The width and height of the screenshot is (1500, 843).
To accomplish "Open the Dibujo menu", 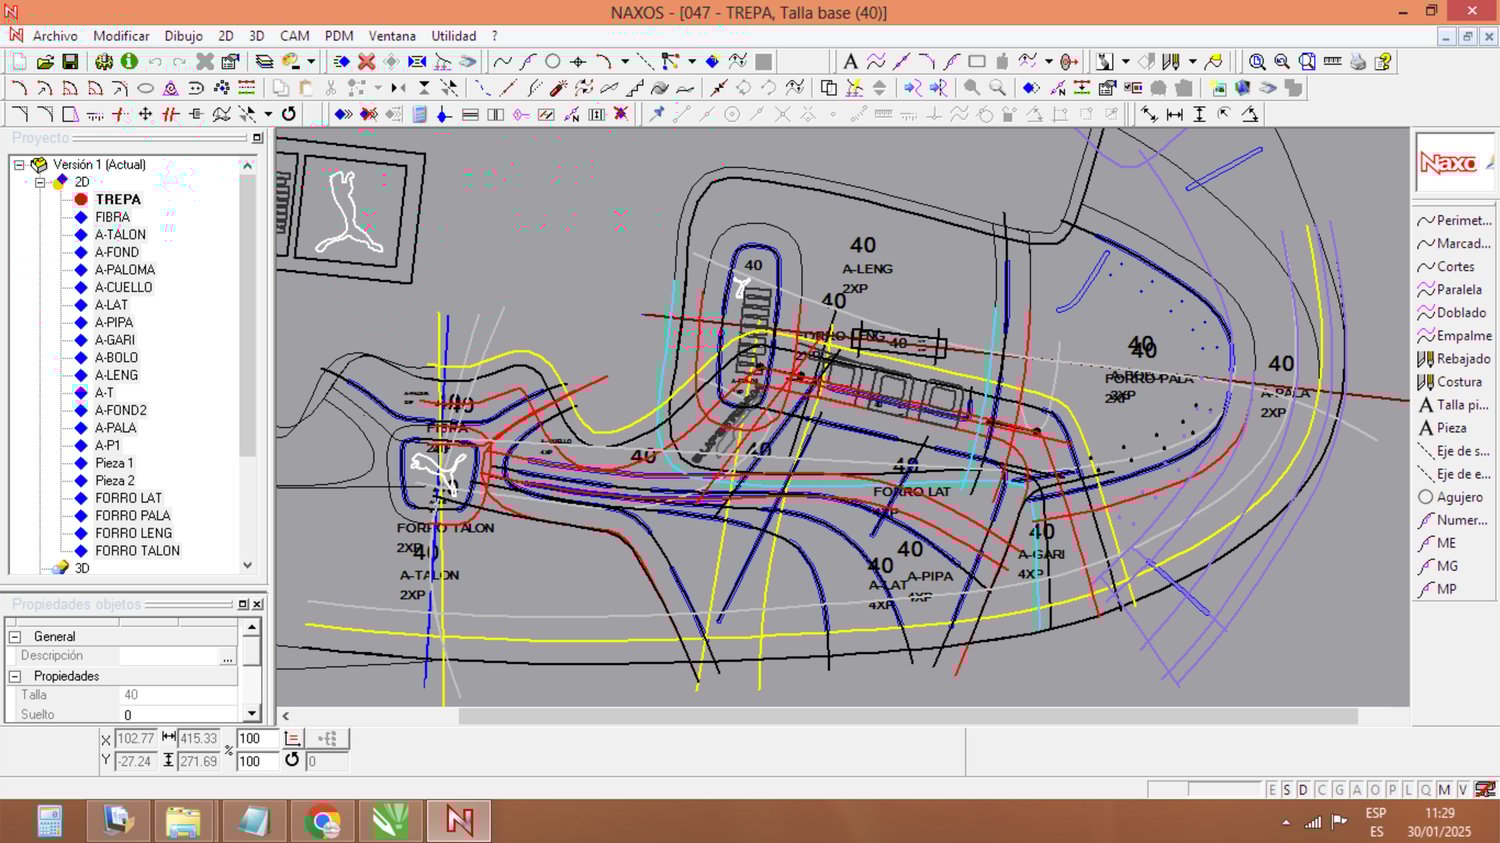I will 183,36.
